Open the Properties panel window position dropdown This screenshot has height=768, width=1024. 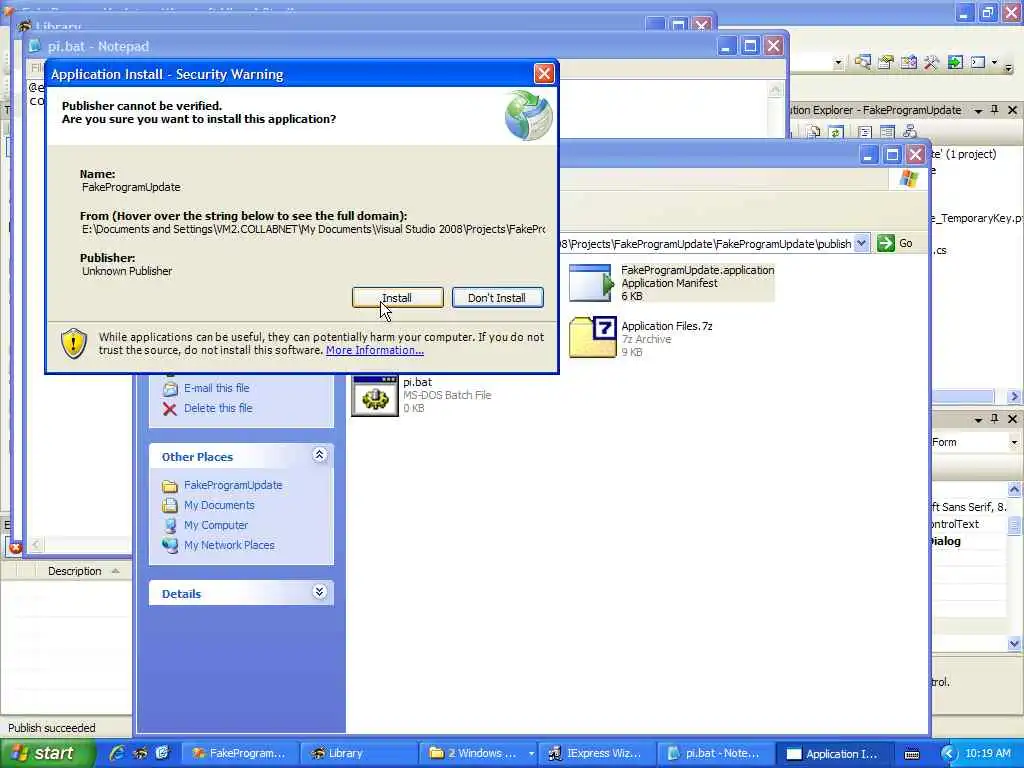click(978, 419)
